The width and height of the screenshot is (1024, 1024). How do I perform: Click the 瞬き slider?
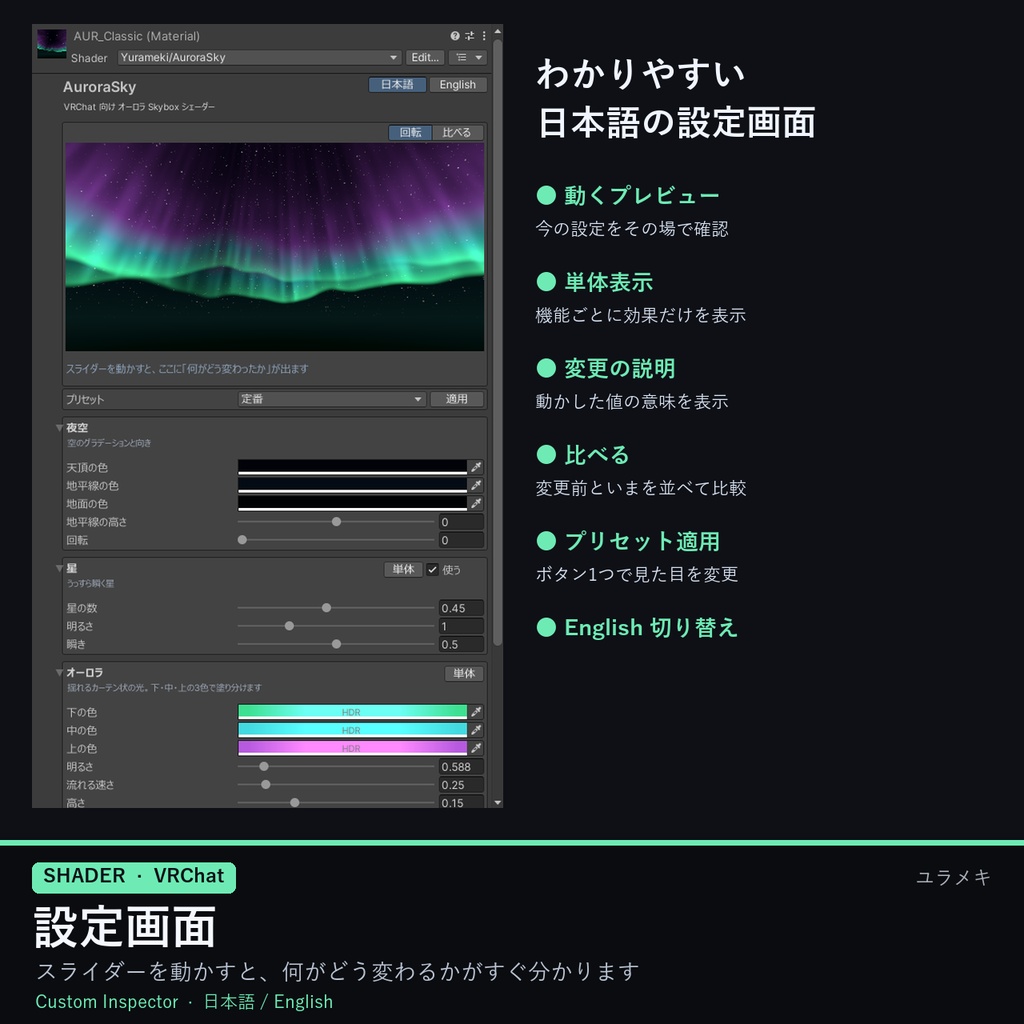336,645
